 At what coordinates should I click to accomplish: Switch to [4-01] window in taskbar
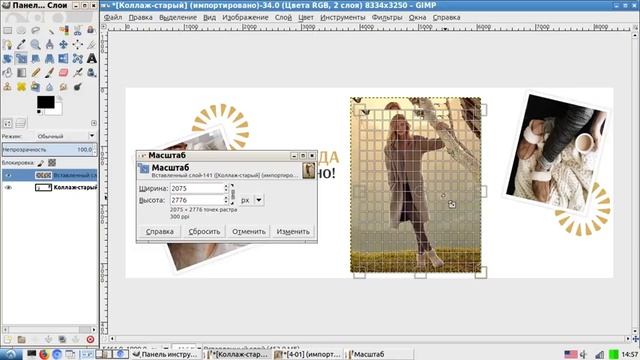pos(308,354)
